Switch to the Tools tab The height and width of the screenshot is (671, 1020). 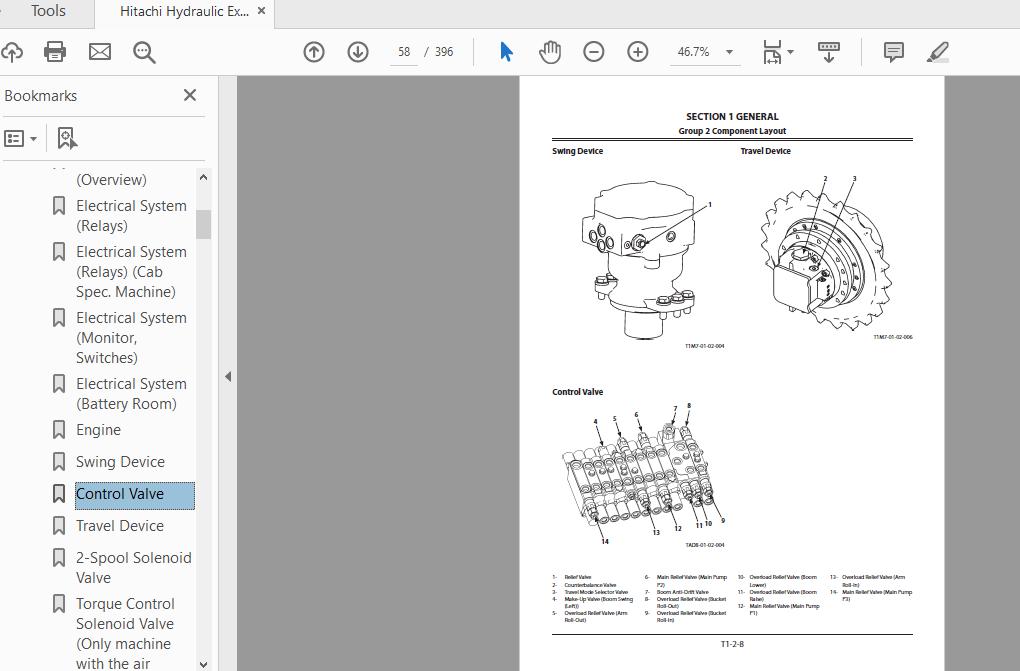point(48,12)
